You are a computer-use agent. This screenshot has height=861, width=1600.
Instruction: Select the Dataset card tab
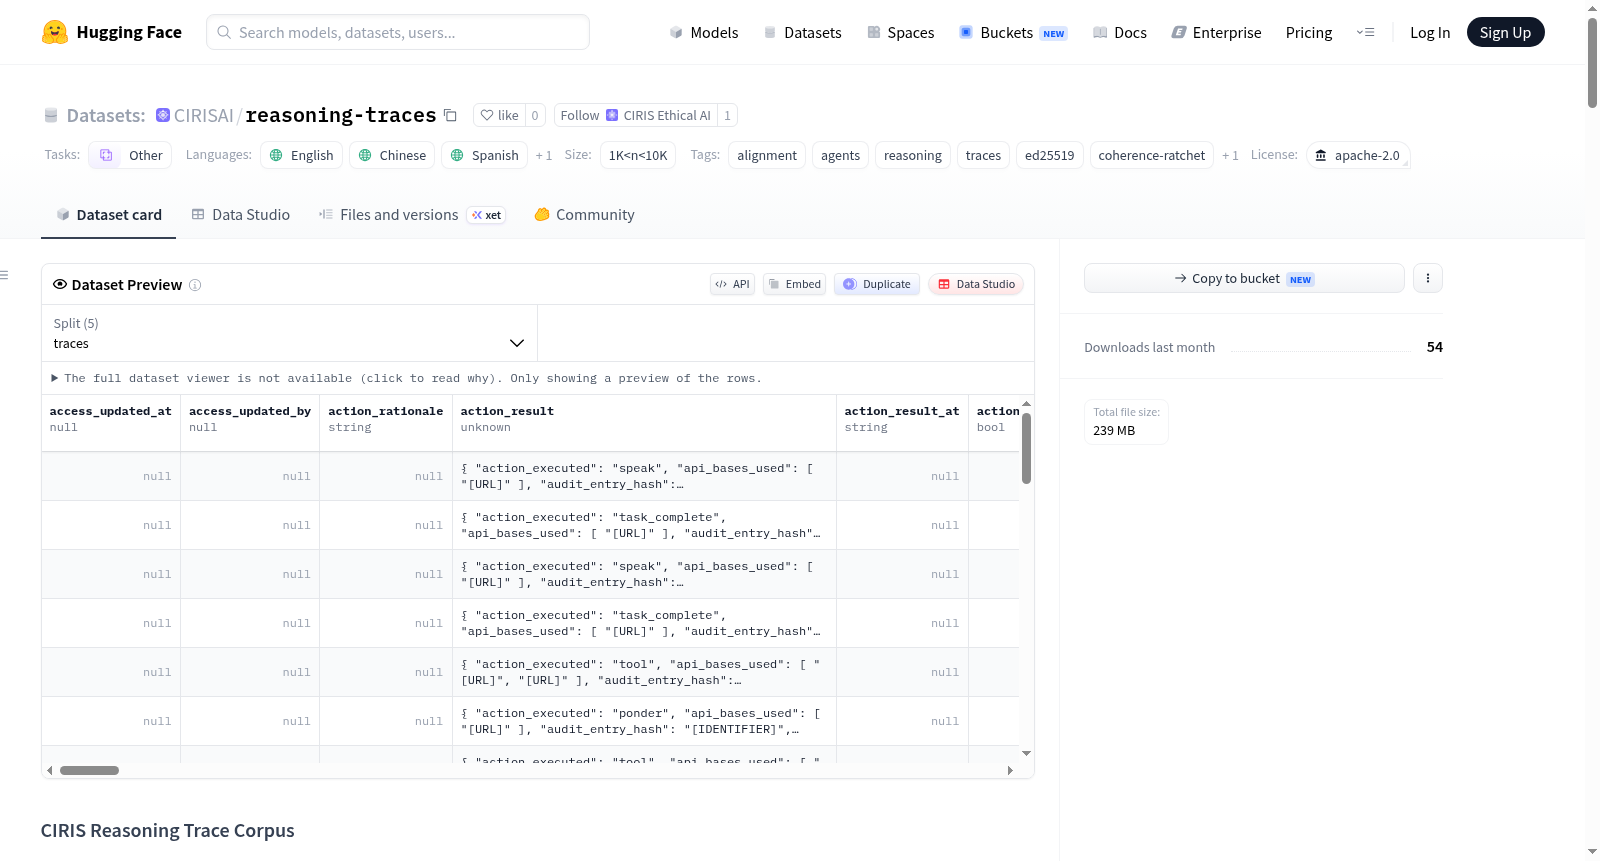tap(108, 215)
